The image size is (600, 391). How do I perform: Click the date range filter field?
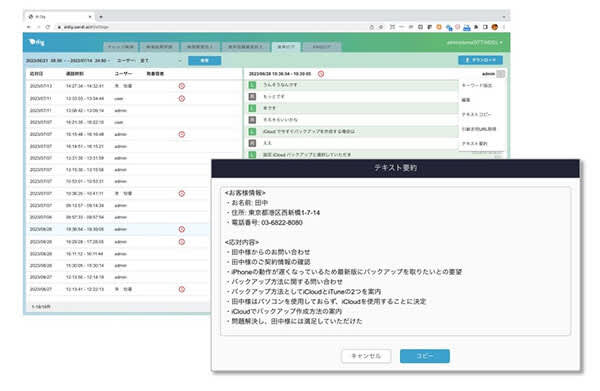click(x=67, y=60)
